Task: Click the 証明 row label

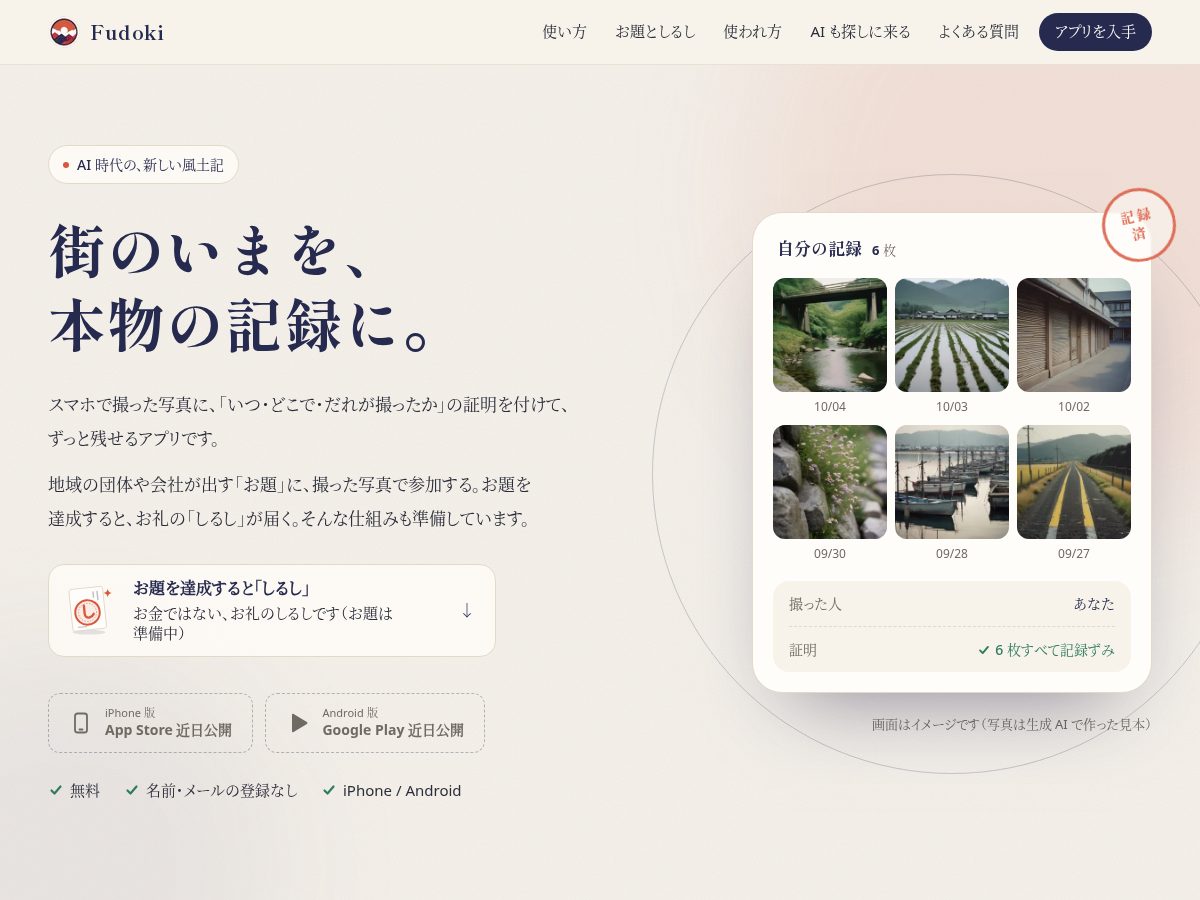Action: 803,650
